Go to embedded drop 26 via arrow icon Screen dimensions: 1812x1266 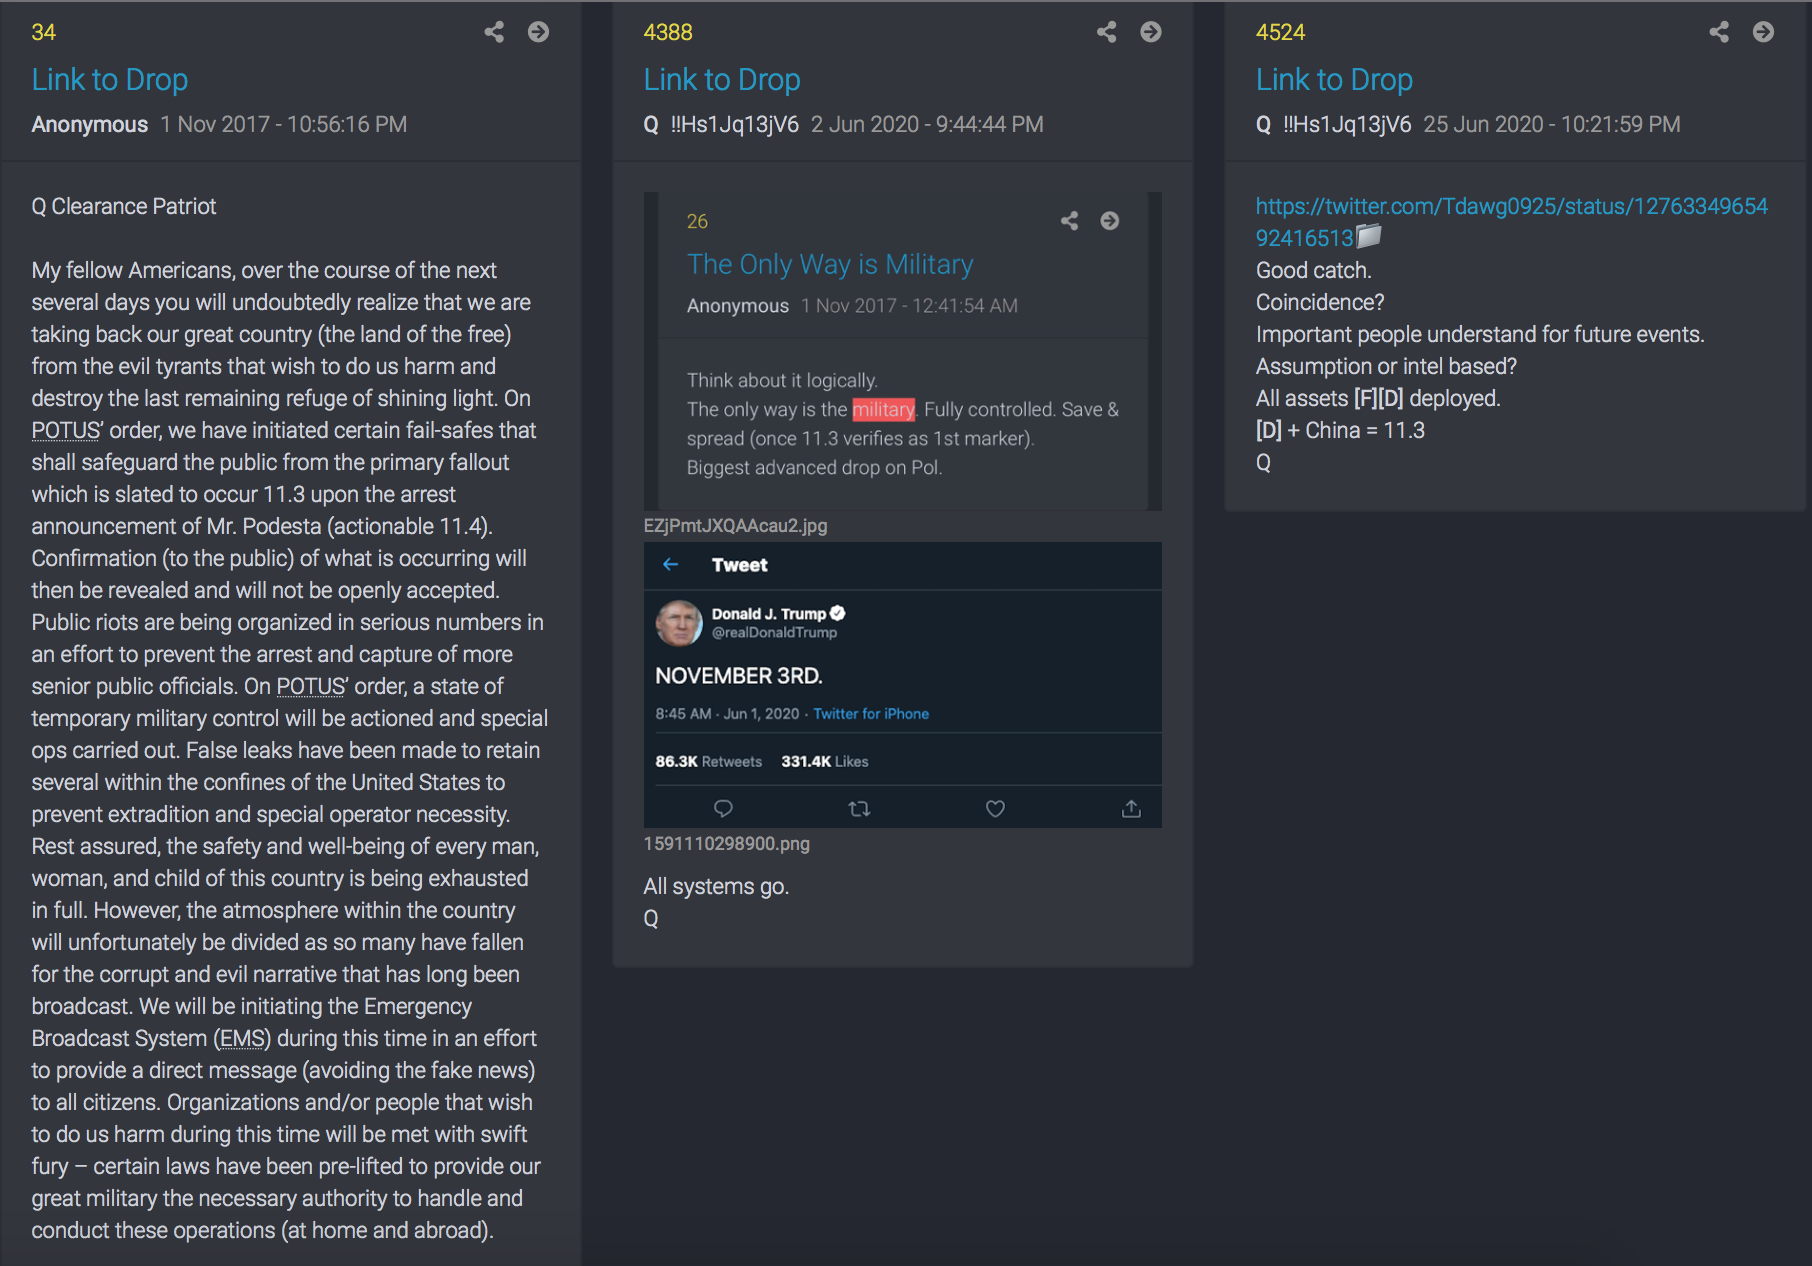1110,221
